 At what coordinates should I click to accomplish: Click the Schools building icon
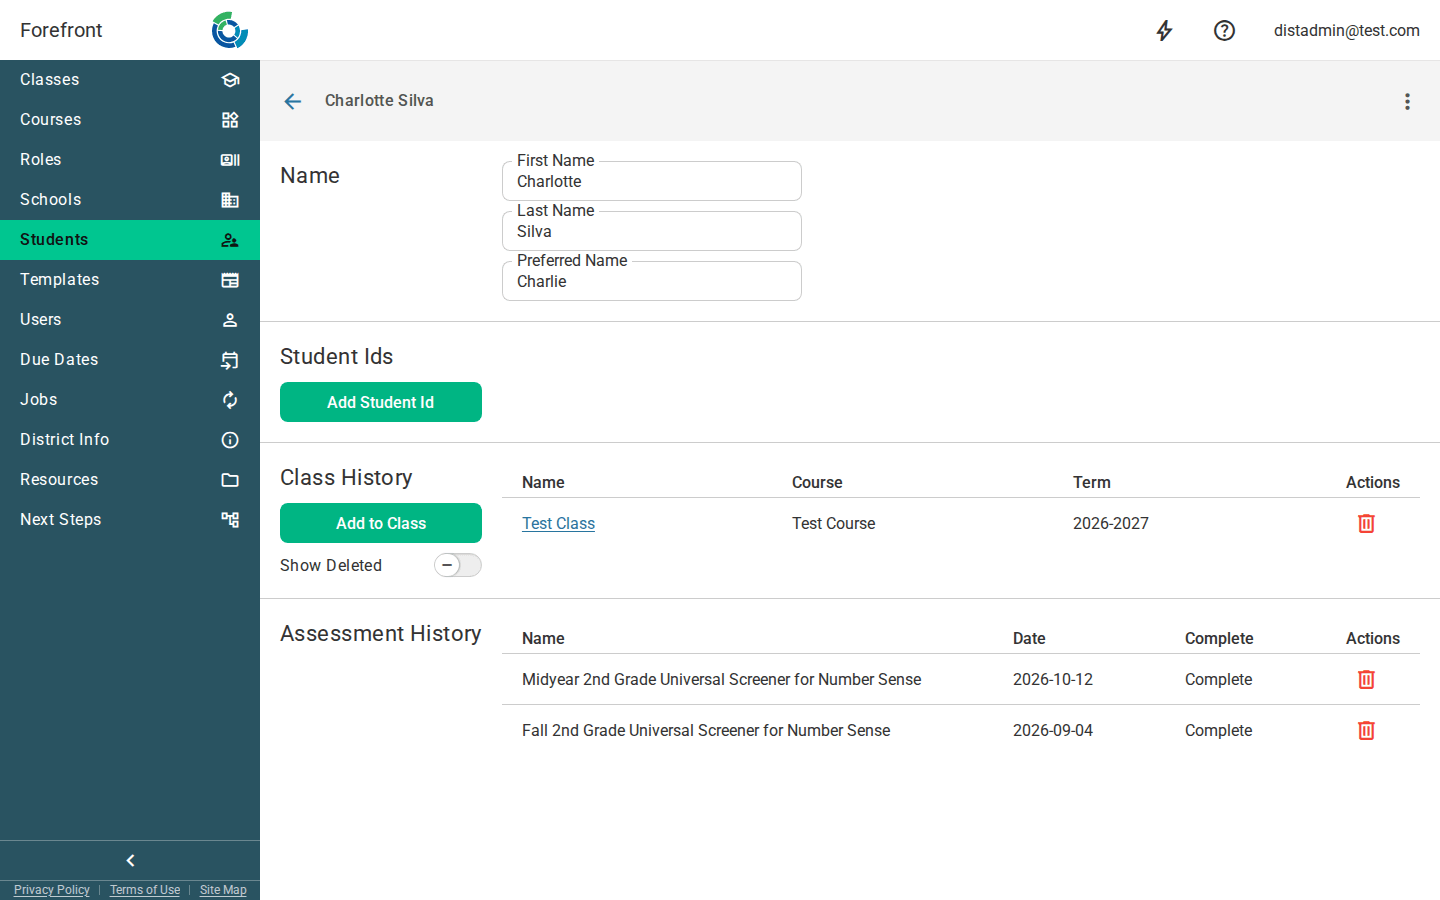[230, 200]
